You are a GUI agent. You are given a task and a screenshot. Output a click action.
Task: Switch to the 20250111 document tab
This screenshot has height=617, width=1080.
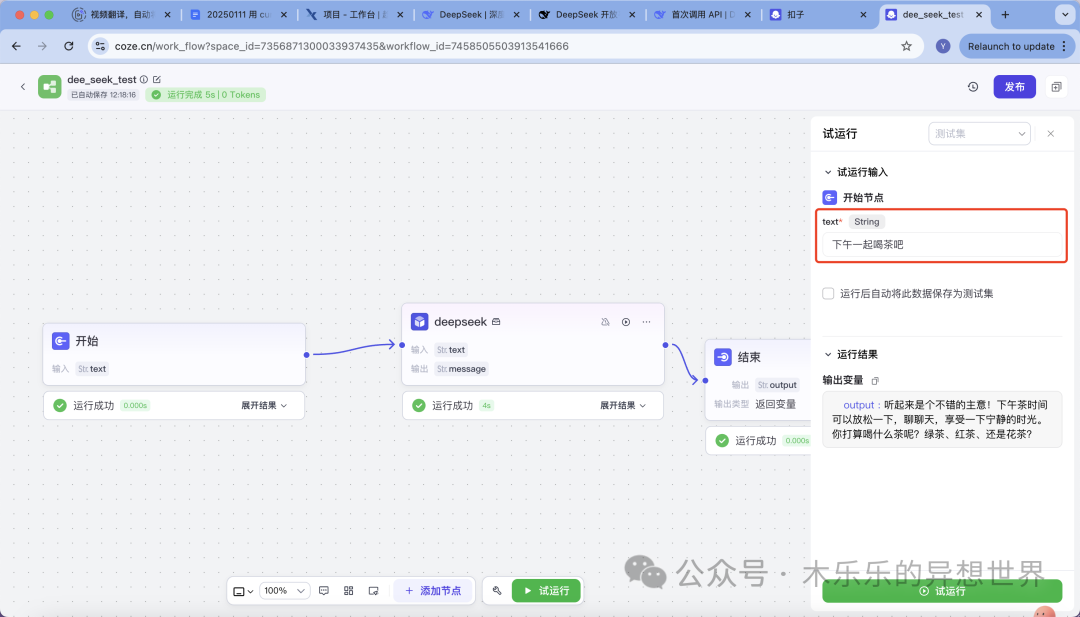238,14
